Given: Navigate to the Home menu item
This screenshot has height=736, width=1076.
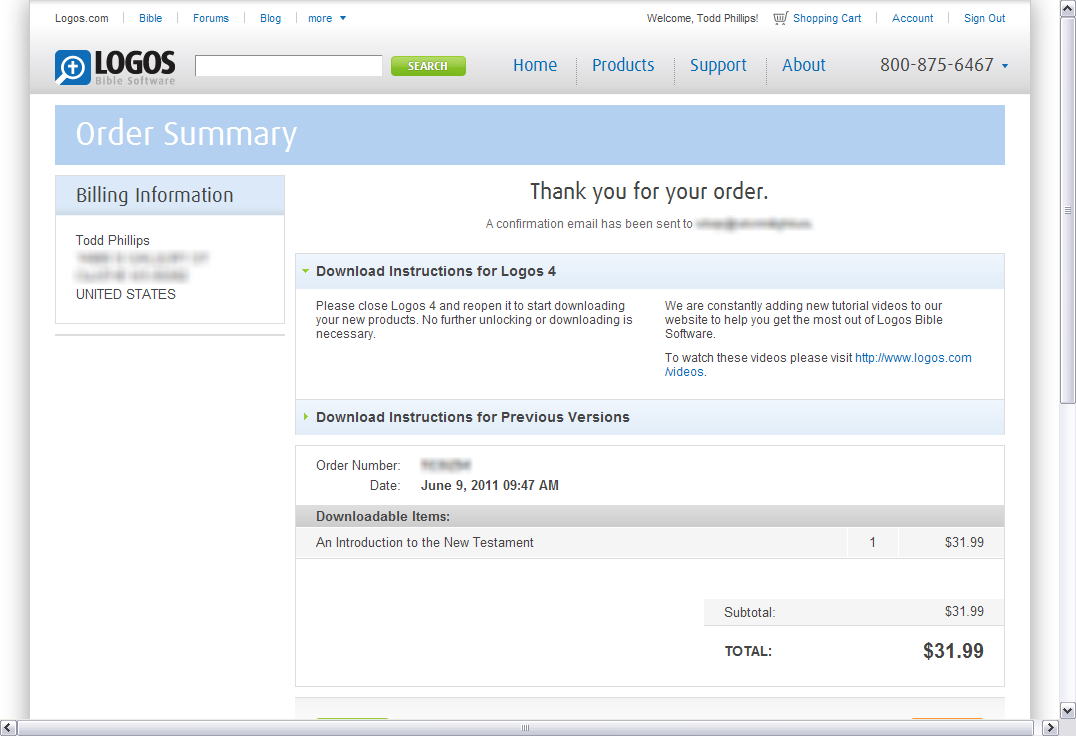Looking at the screenshot, I should (535, 65).
